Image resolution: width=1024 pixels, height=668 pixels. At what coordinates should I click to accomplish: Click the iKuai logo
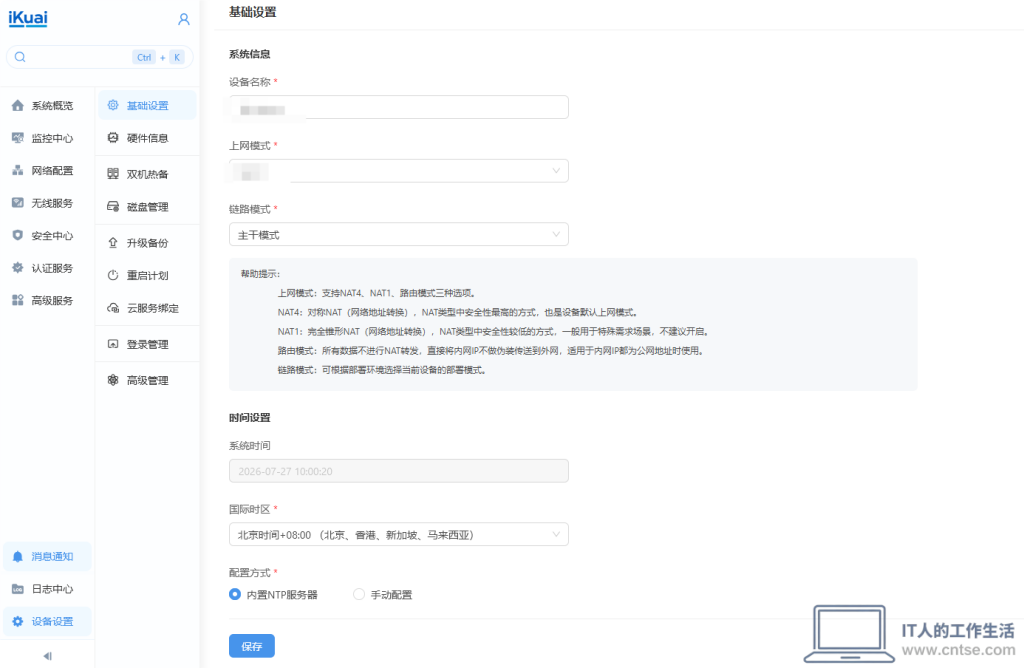(x=27, y=18)
